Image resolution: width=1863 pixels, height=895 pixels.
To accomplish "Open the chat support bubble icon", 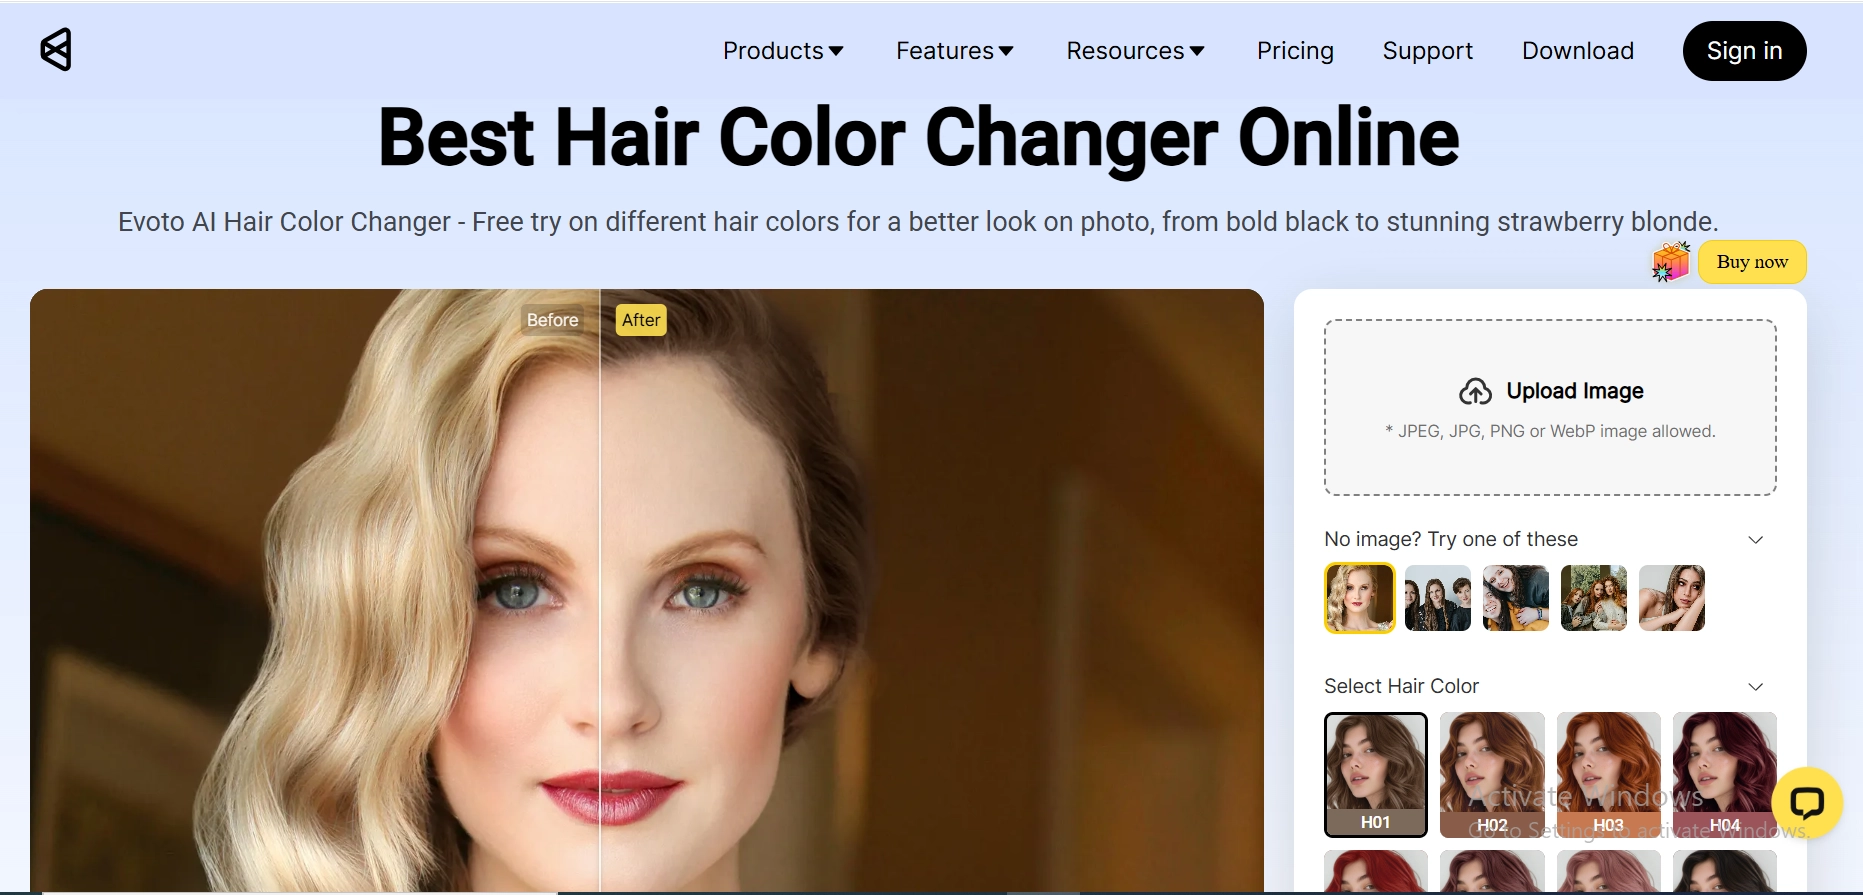I will (1806, 802).
